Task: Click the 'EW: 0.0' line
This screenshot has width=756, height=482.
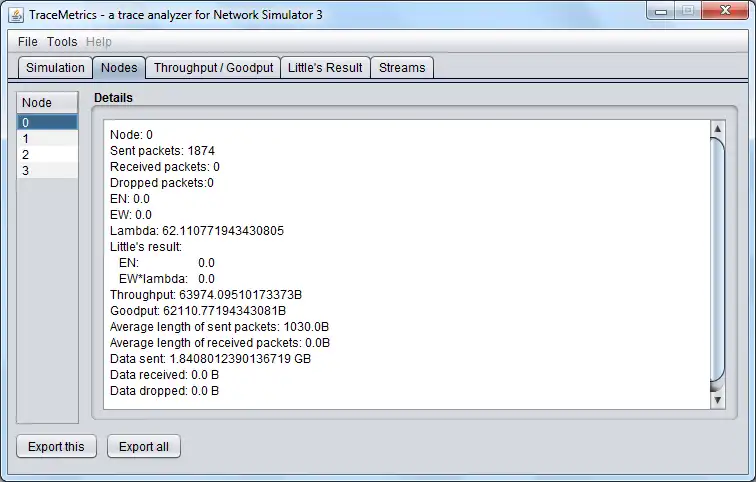Action: pyautogui.click(x=131, y=214)
